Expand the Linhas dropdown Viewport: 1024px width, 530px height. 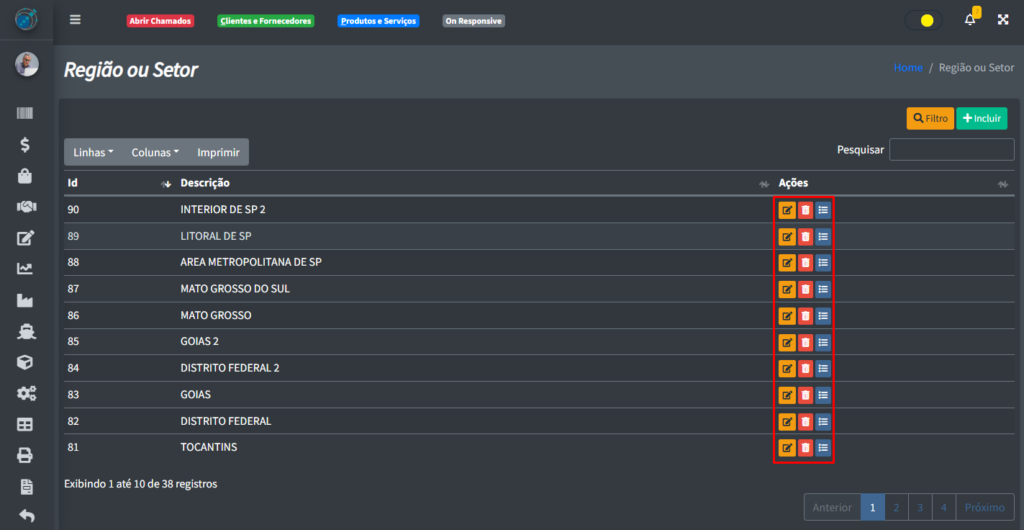tap(93, 152)
